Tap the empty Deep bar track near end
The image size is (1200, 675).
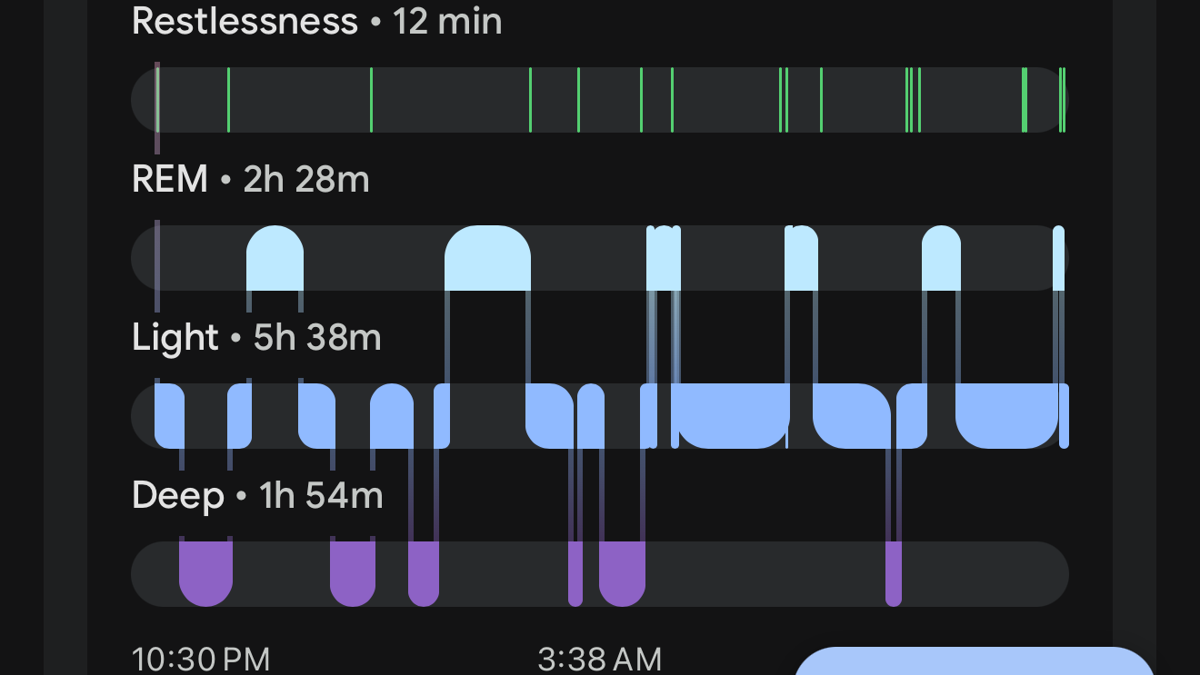[x=985, y=573]
